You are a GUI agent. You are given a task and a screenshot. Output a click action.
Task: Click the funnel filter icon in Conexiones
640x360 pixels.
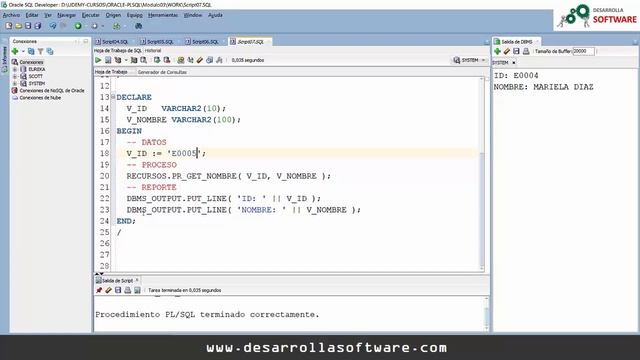pos(40,51)
